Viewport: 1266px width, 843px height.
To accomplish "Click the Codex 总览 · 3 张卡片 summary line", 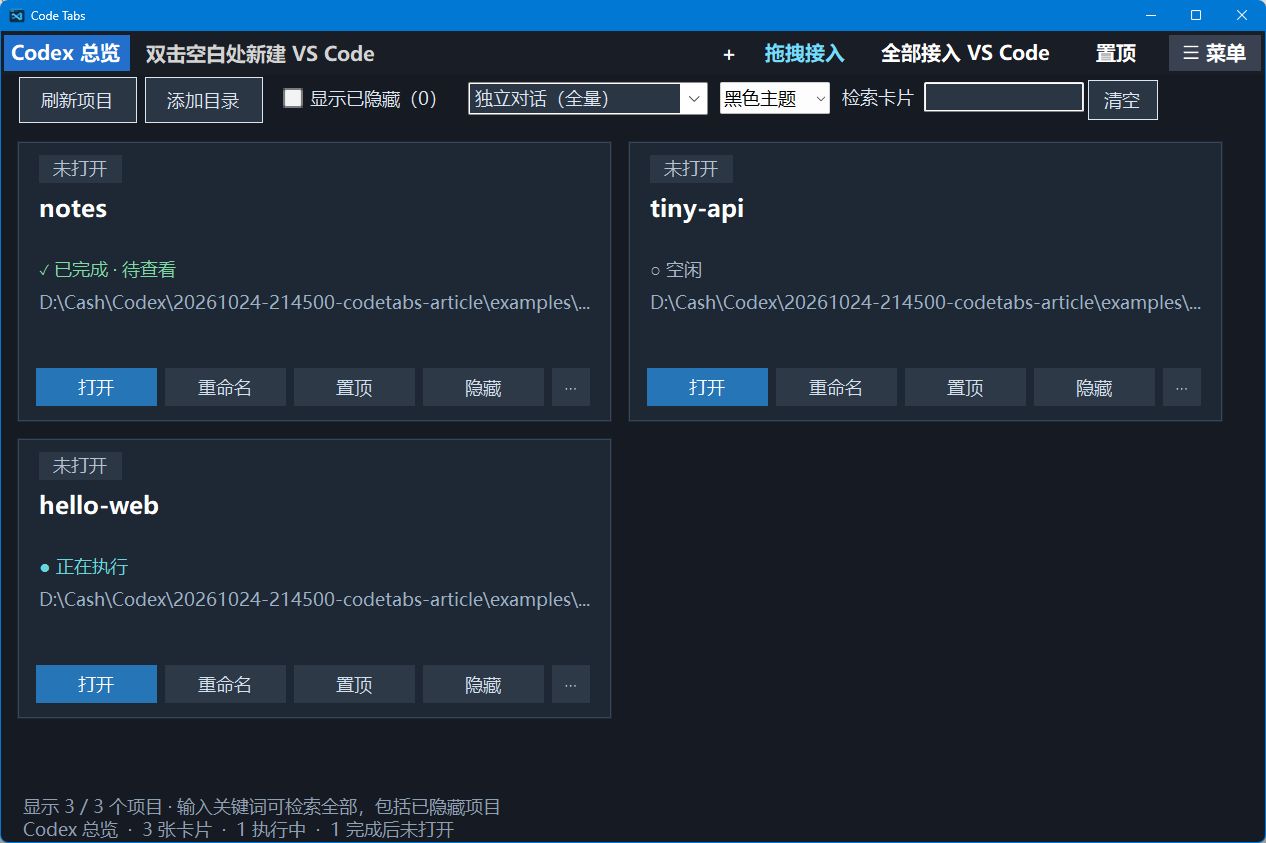I will coord(238,830).
